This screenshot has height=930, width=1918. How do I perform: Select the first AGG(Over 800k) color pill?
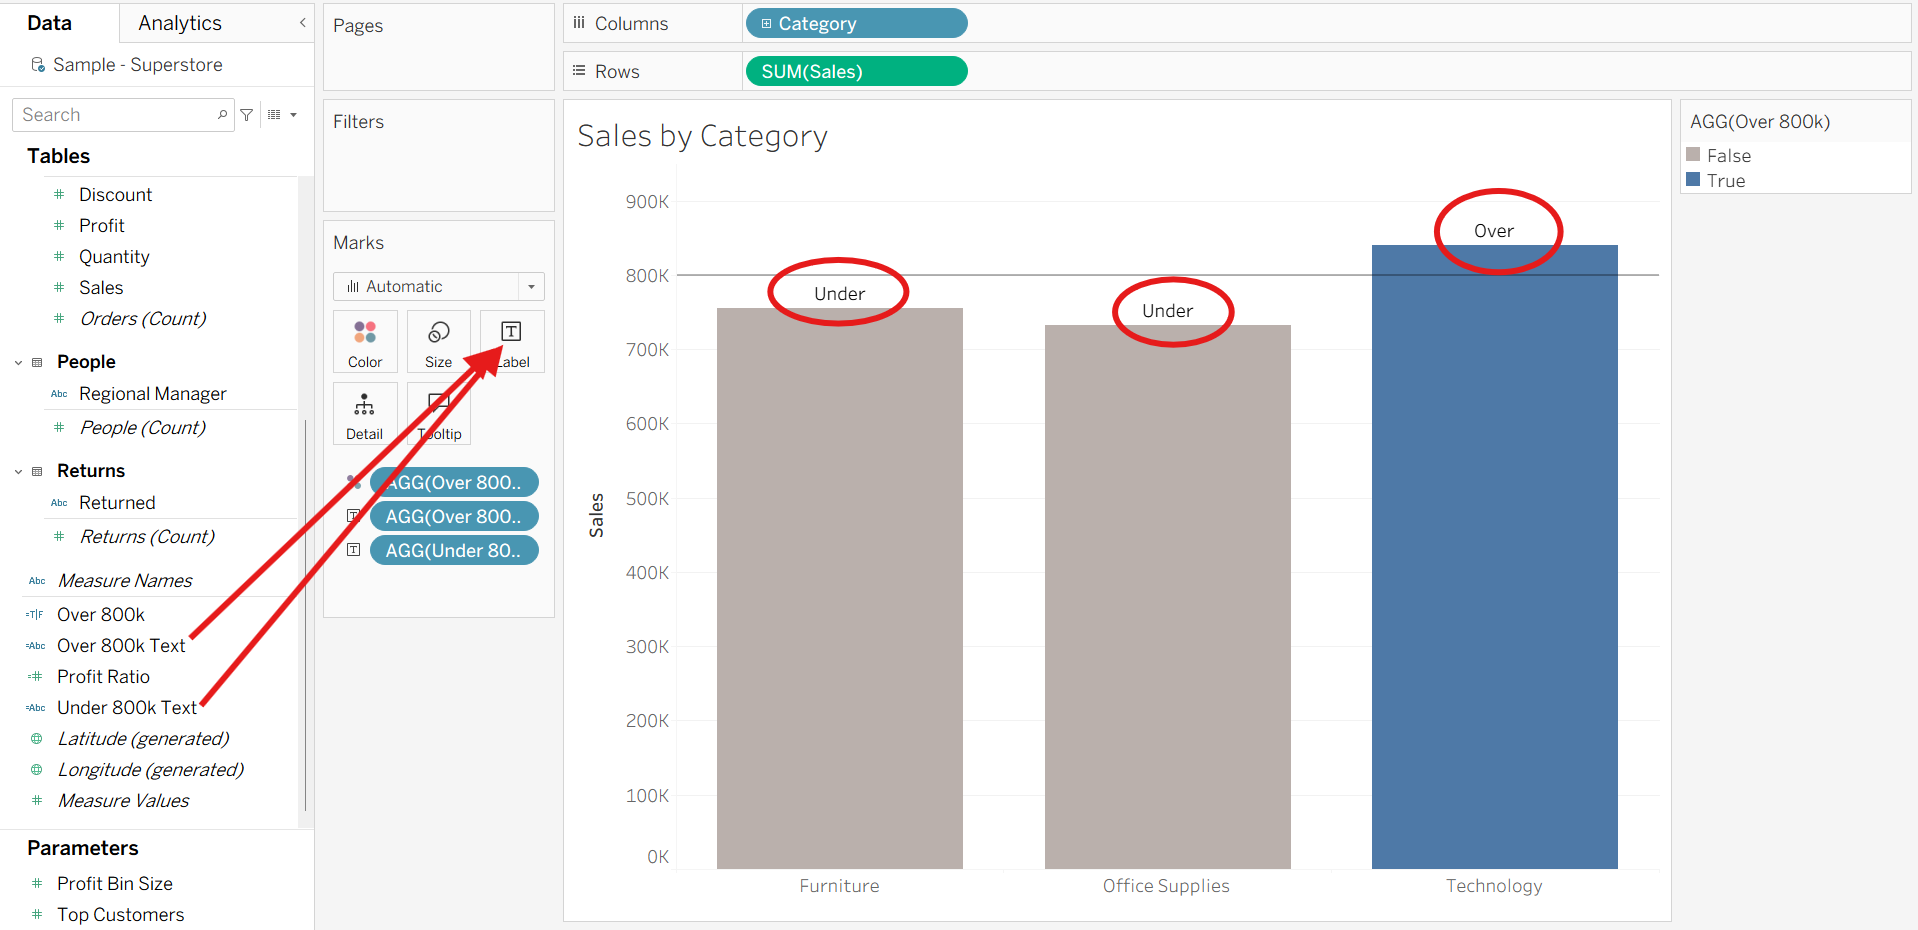[x=454, y=482]
